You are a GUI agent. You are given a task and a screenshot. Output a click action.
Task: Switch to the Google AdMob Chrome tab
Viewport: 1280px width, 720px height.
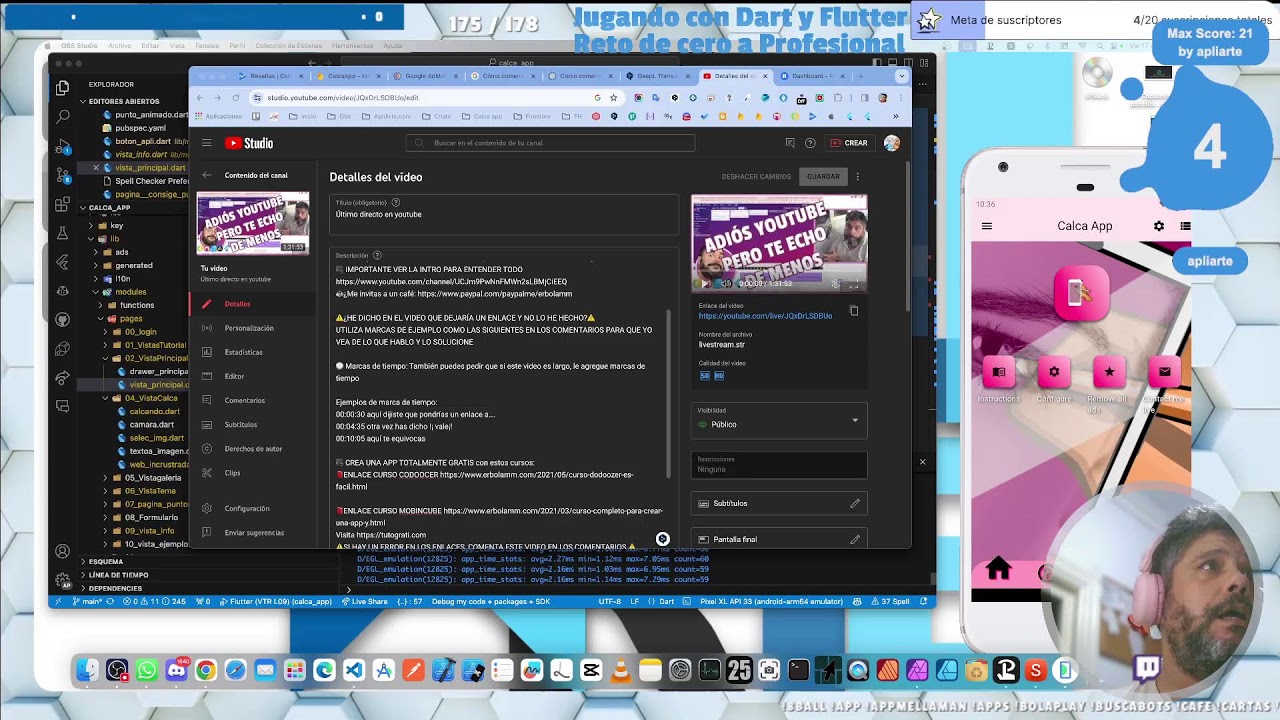(x=425, y=76)
